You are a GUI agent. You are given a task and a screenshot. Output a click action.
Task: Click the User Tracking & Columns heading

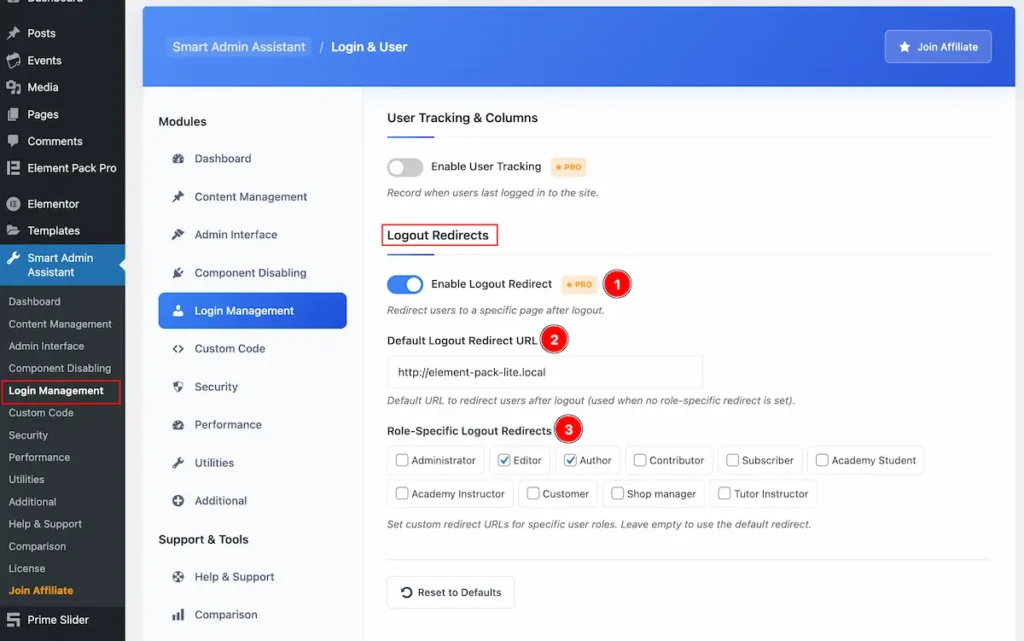click(x=462, y=117)
